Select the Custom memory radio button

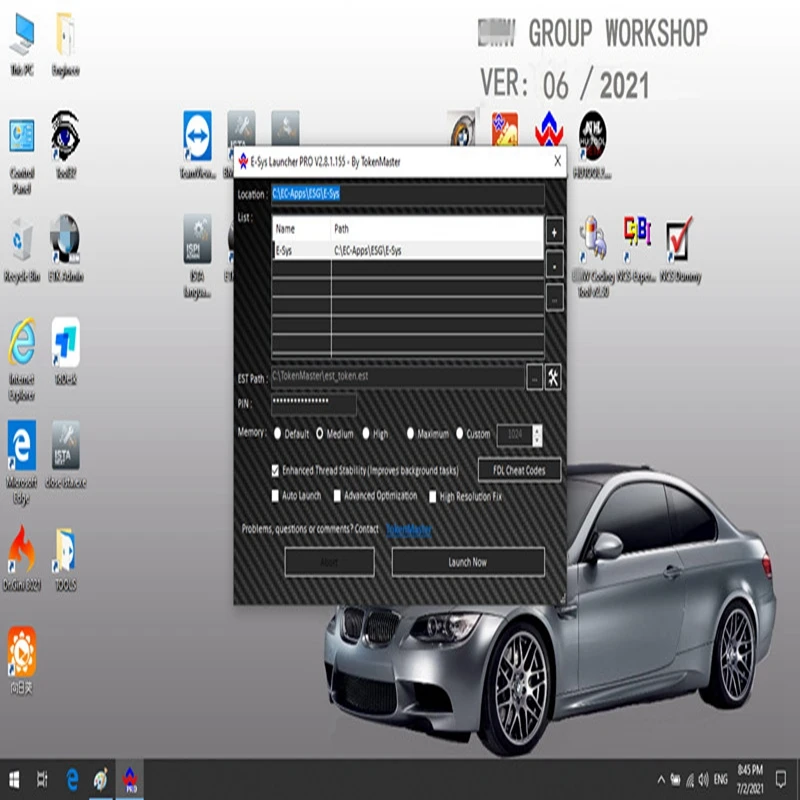460,434
